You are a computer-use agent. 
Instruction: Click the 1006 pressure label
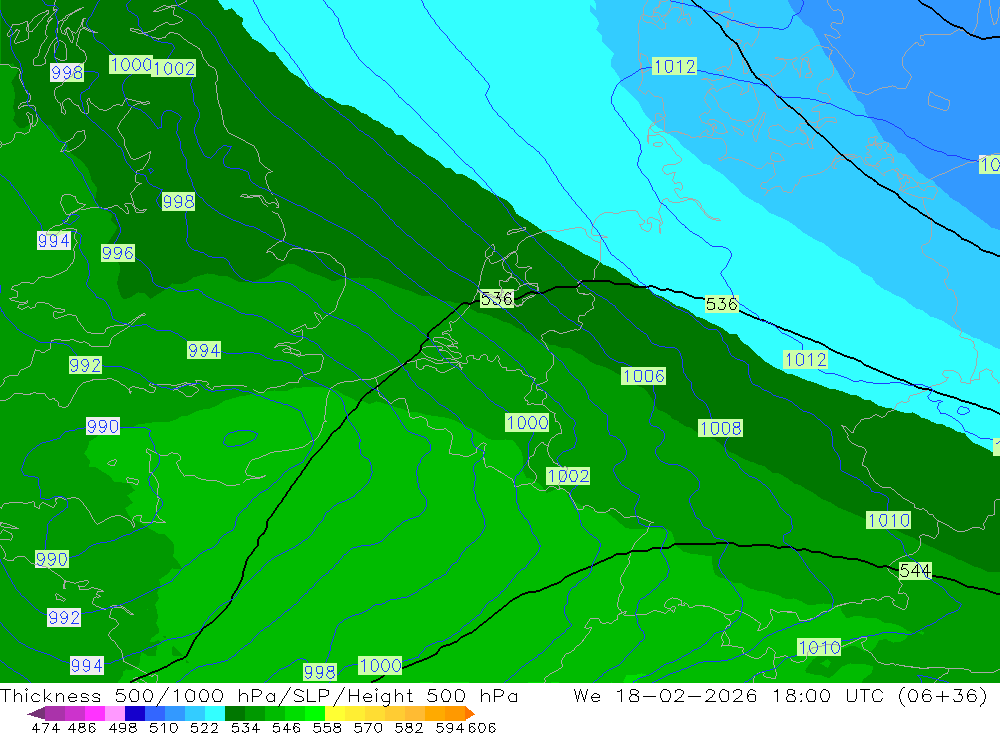click(x=643, y=376)
